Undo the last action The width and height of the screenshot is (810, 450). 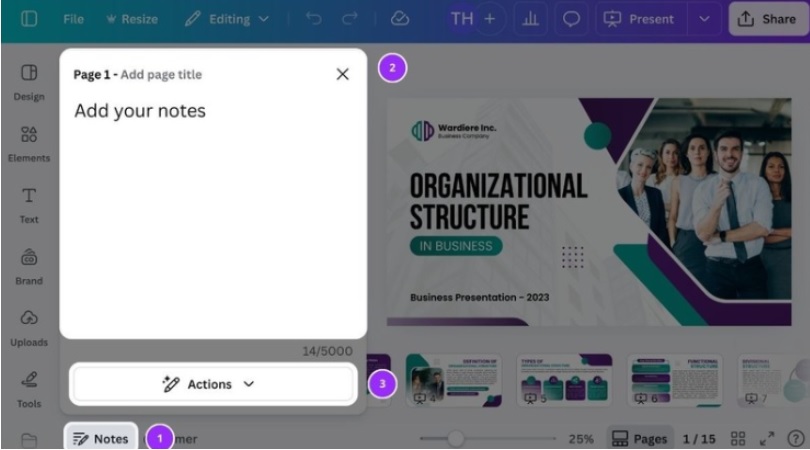(x=314, y=19)
